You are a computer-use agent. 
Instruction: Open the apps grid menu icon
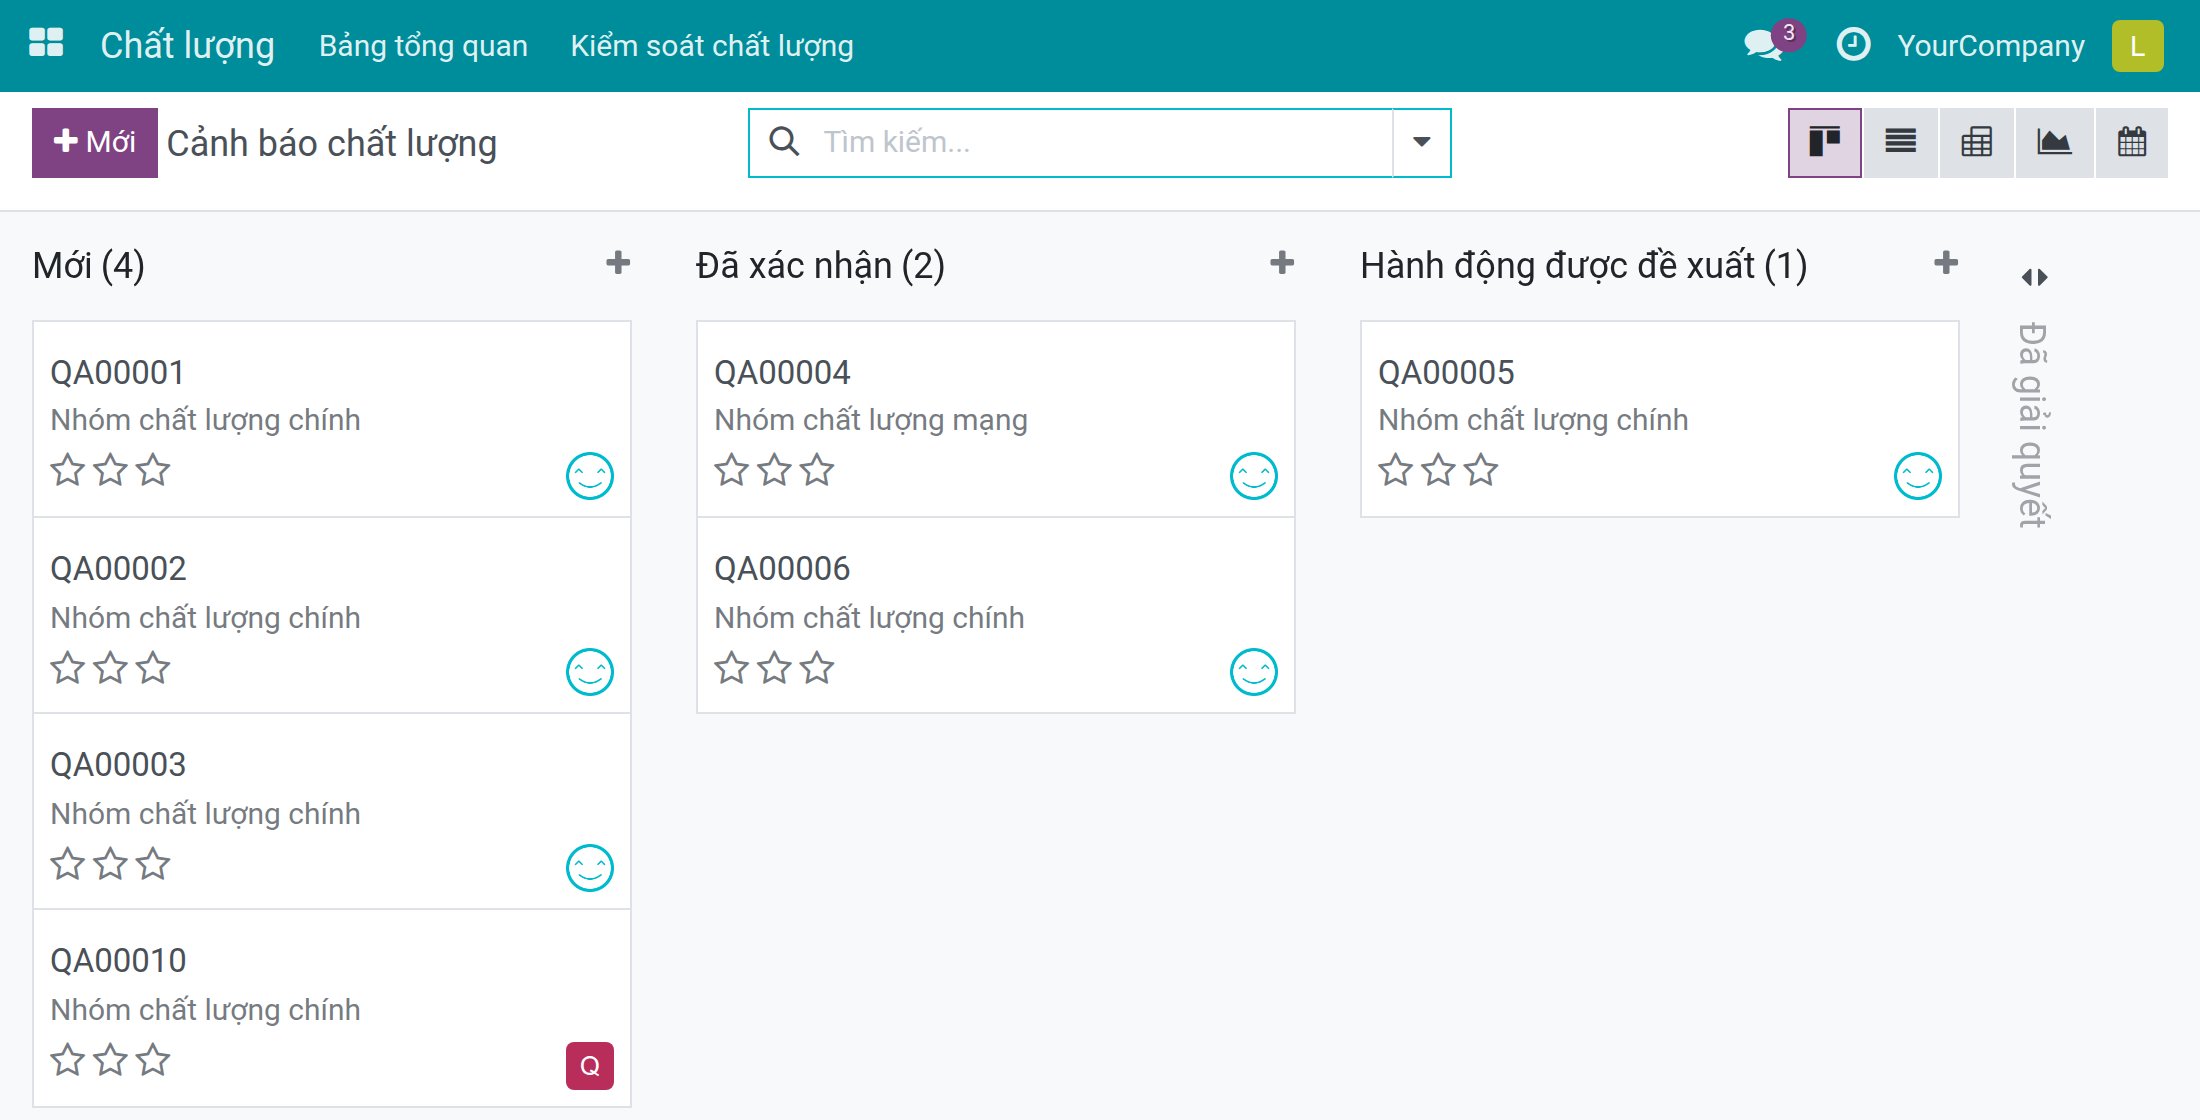(46, 44)
